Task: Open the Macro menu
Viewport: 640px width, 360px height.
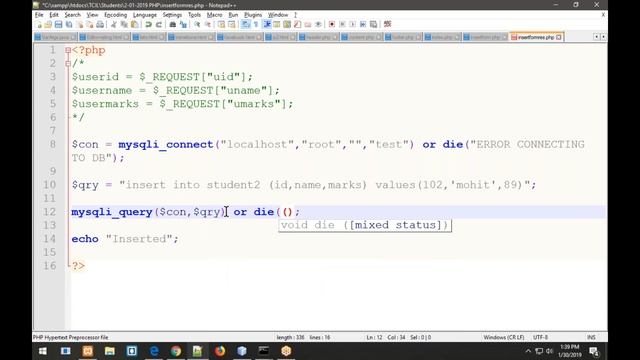Action: point(214,15)
